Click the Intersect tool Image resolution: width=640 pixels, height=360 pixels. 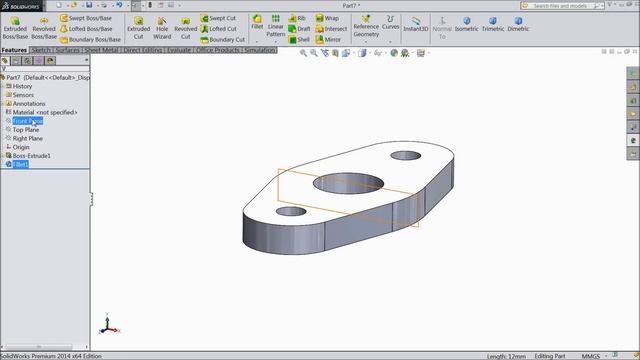pyautogui.click(x=331, y=29)
